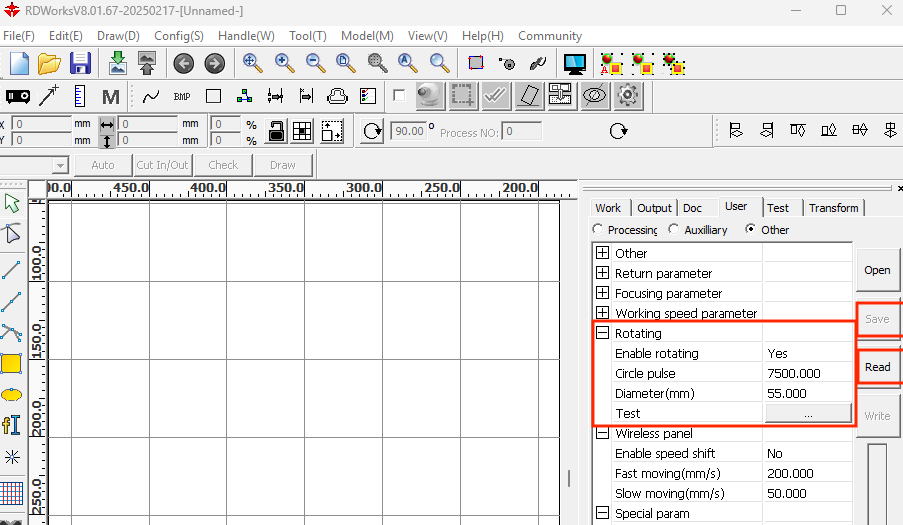Switch to the Work tab
Viewport: 903px width, 525px height.
point(608,208)
